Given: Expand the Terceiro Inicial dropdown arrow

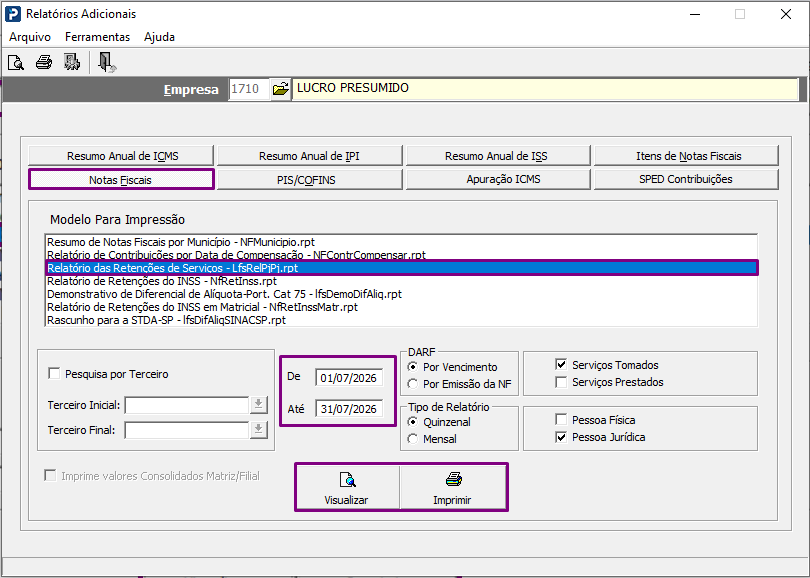Looking at the screenshot, I should click(x=258, y=405).
